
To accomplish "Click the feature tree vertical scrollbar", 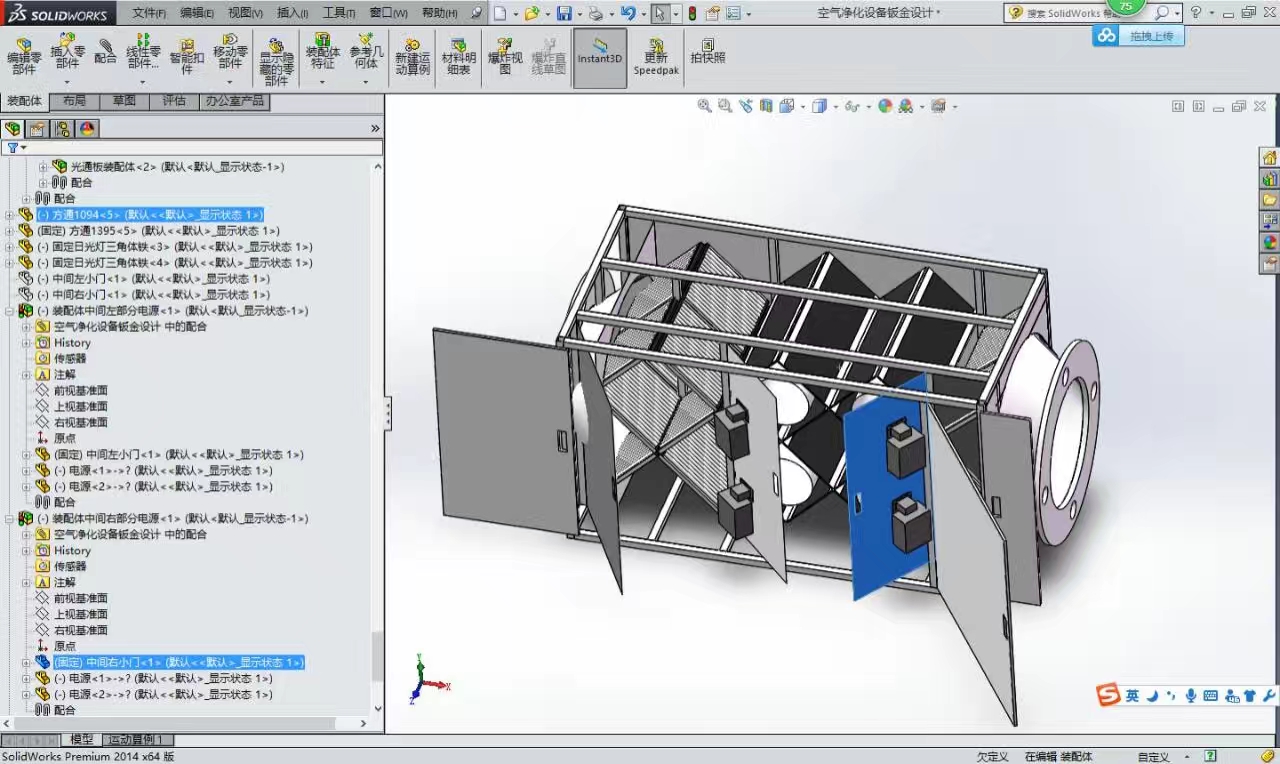I will click(377, 655).
